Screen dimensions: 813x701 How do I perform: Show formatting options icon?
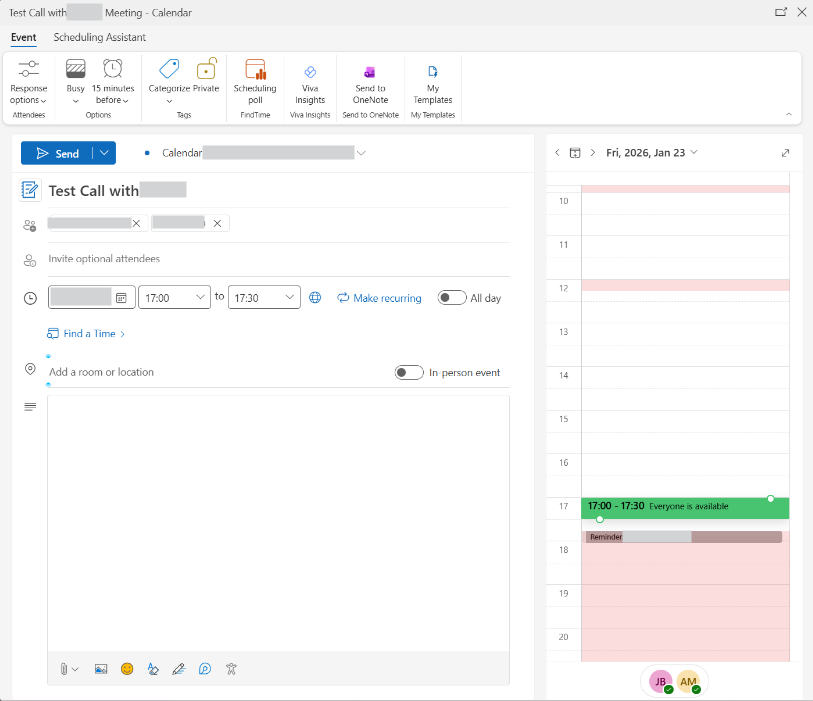[x=153, y=669]
